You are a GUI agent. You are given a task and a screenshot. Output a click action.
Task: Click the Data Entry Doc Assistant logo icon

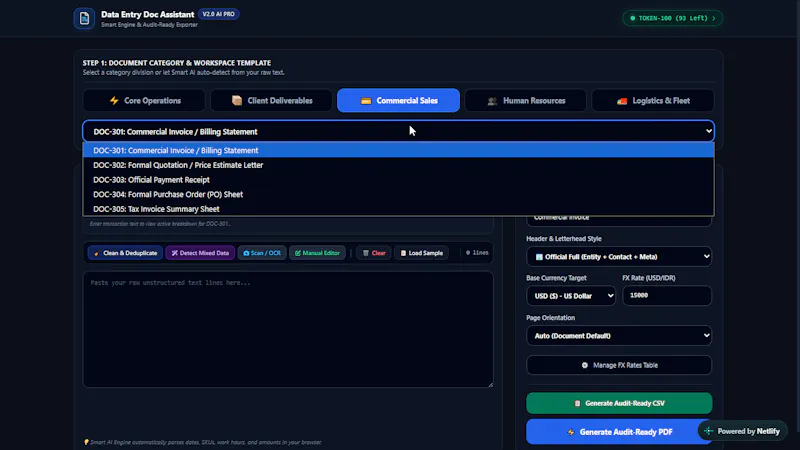tap(84, 18)
